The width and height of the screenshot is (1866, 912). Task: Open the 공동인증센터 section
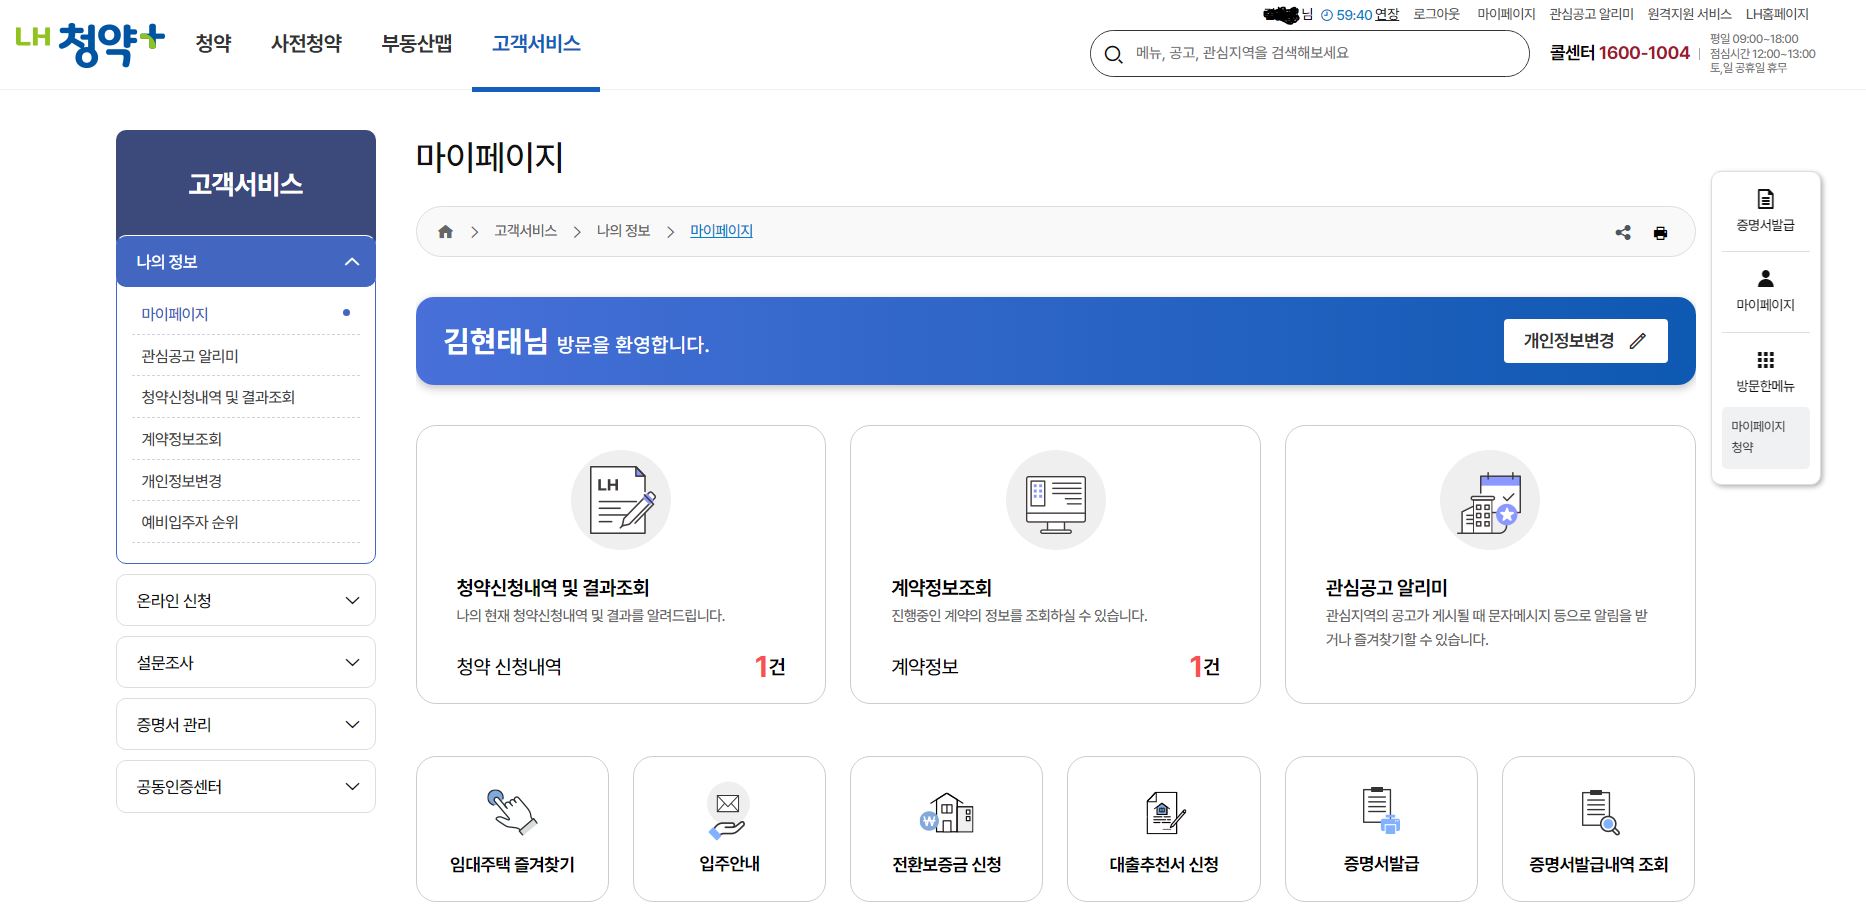point(245,786)
